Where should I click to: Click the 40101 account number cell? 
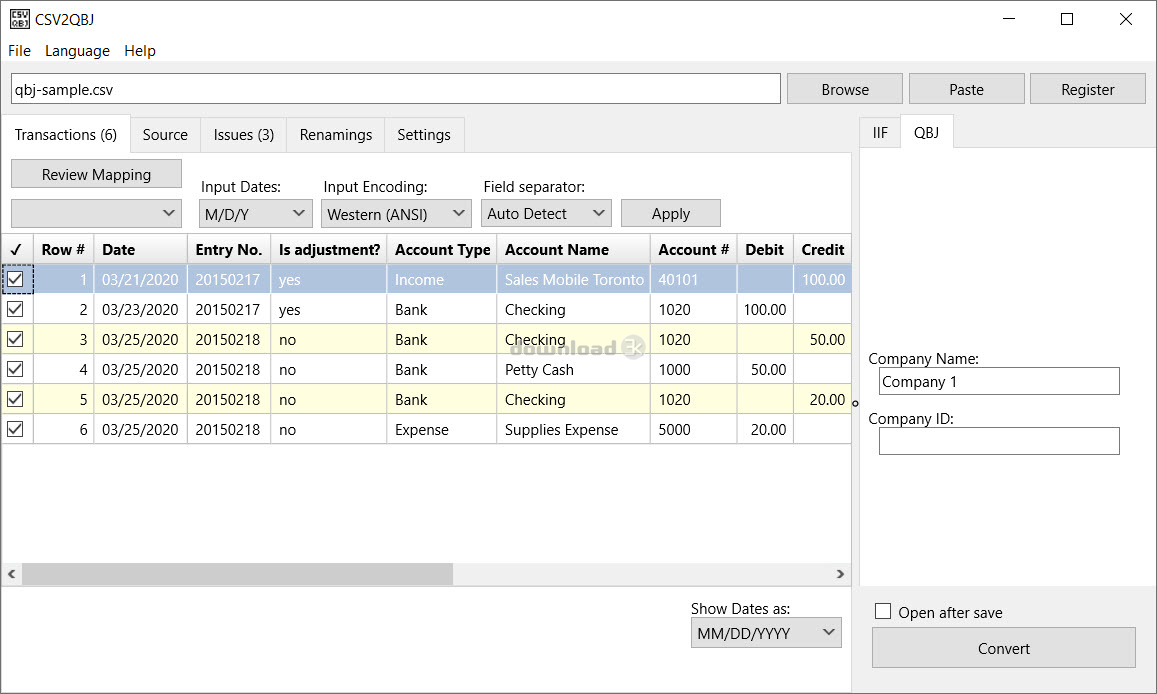click(694, 280)
